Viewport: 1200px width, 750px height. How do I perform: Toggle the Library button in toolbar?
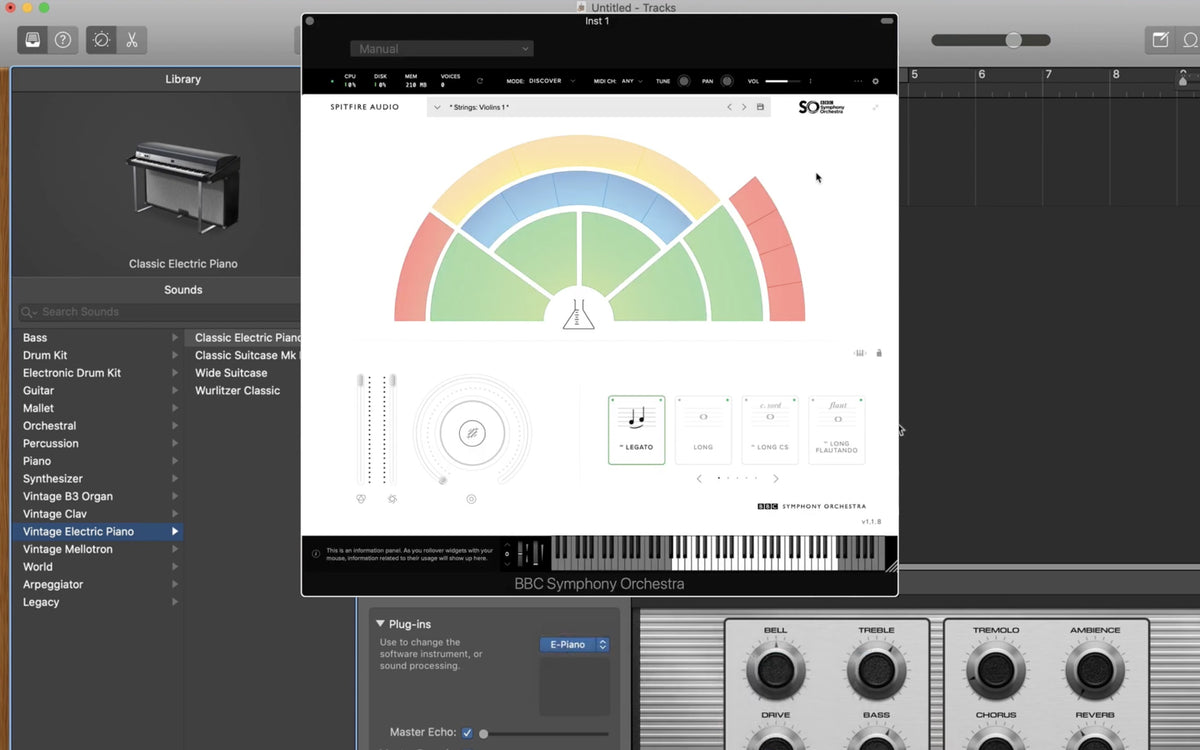pyautogui.click(x=32, y=40)
